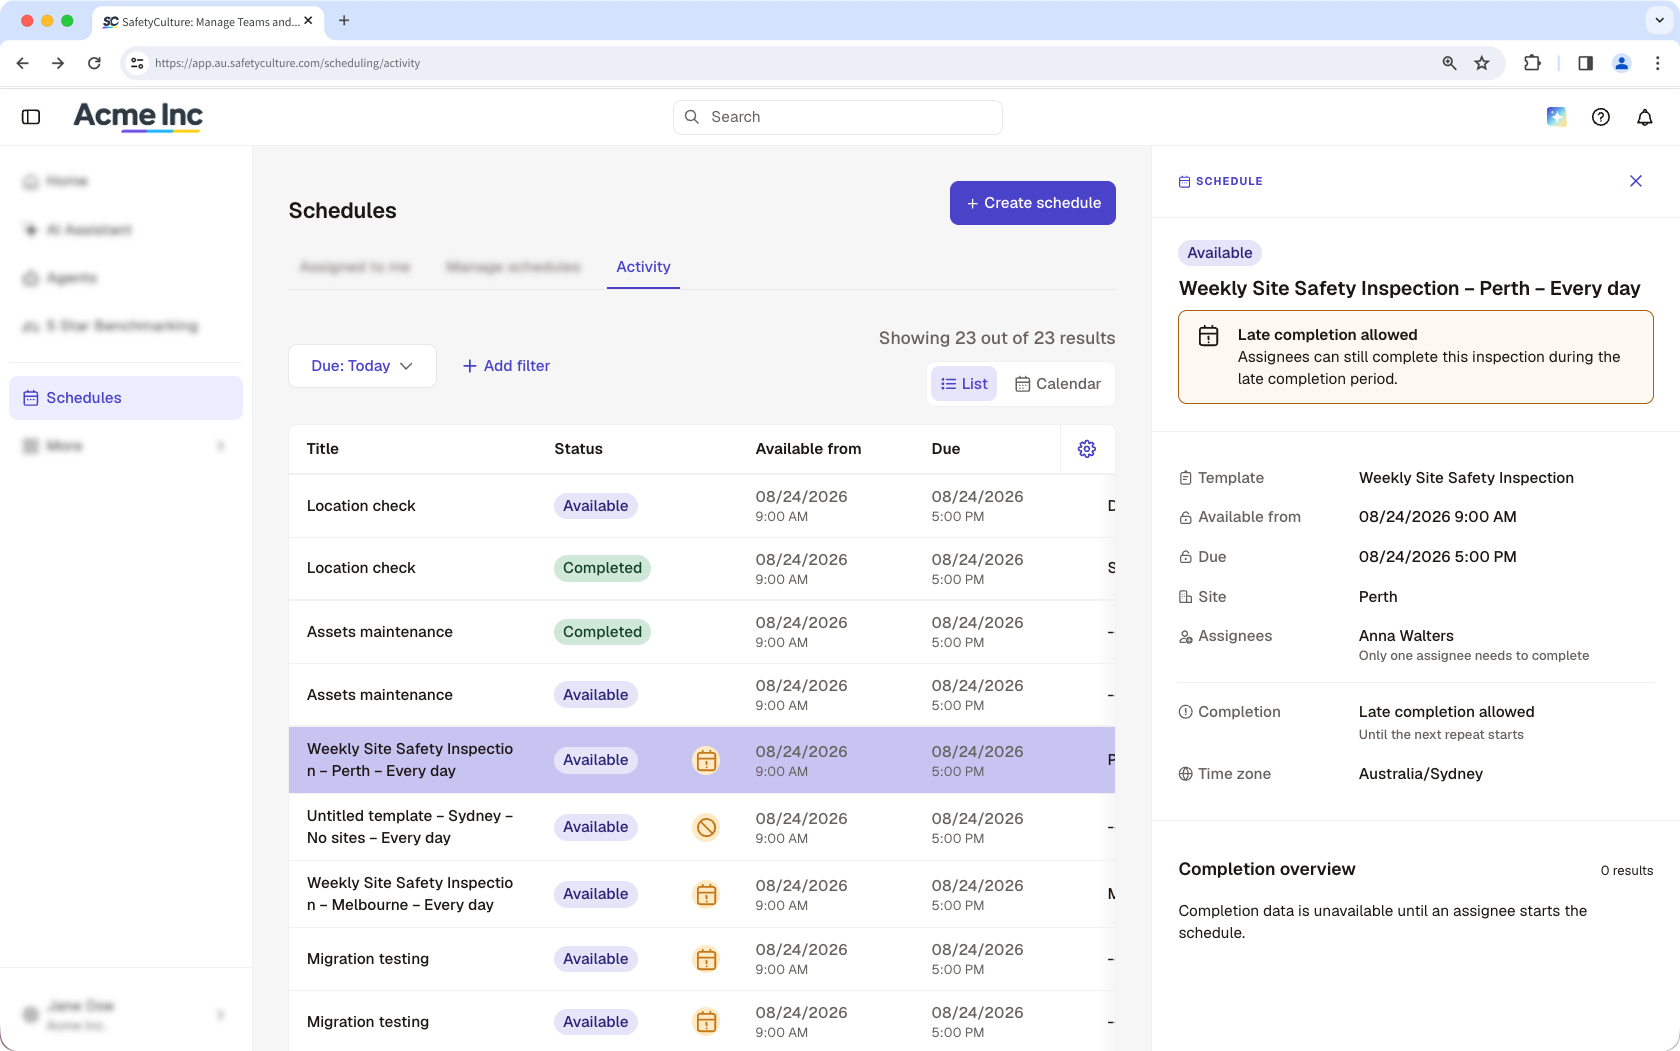Click the Acme Inc logo

tap(138, 117)
